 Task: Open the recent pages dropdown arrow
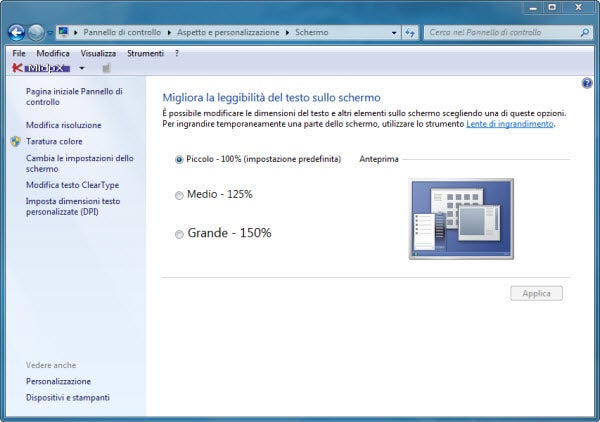50,33
